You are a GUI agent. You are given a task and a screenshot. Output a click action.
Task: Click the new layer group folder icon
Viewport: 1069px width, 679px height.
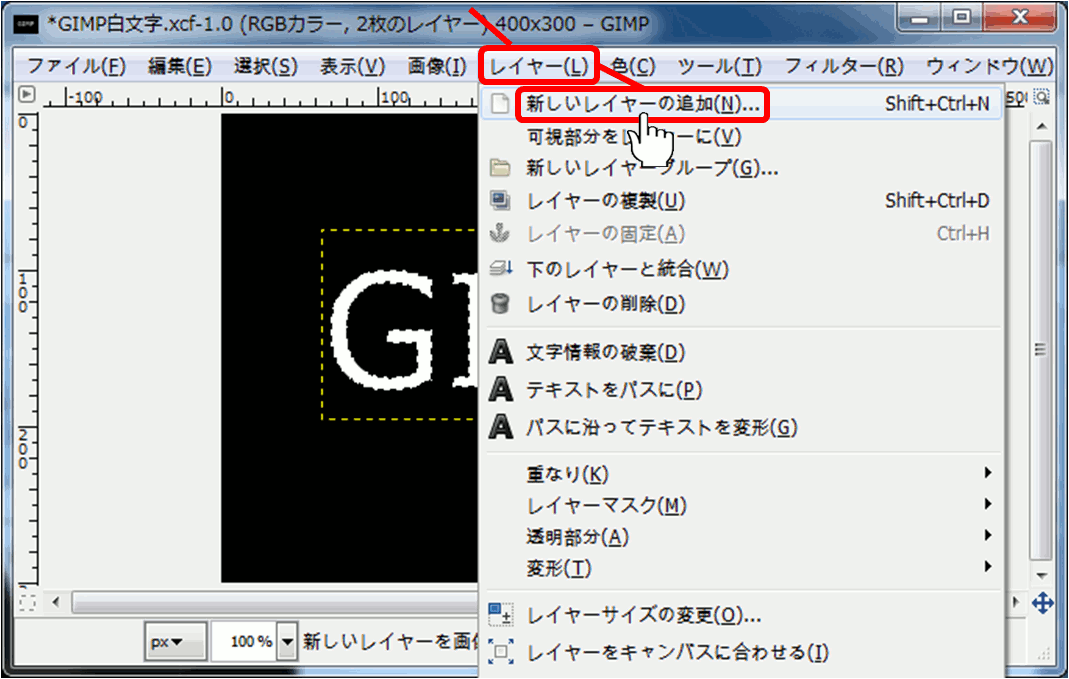[x=501, y=168]
